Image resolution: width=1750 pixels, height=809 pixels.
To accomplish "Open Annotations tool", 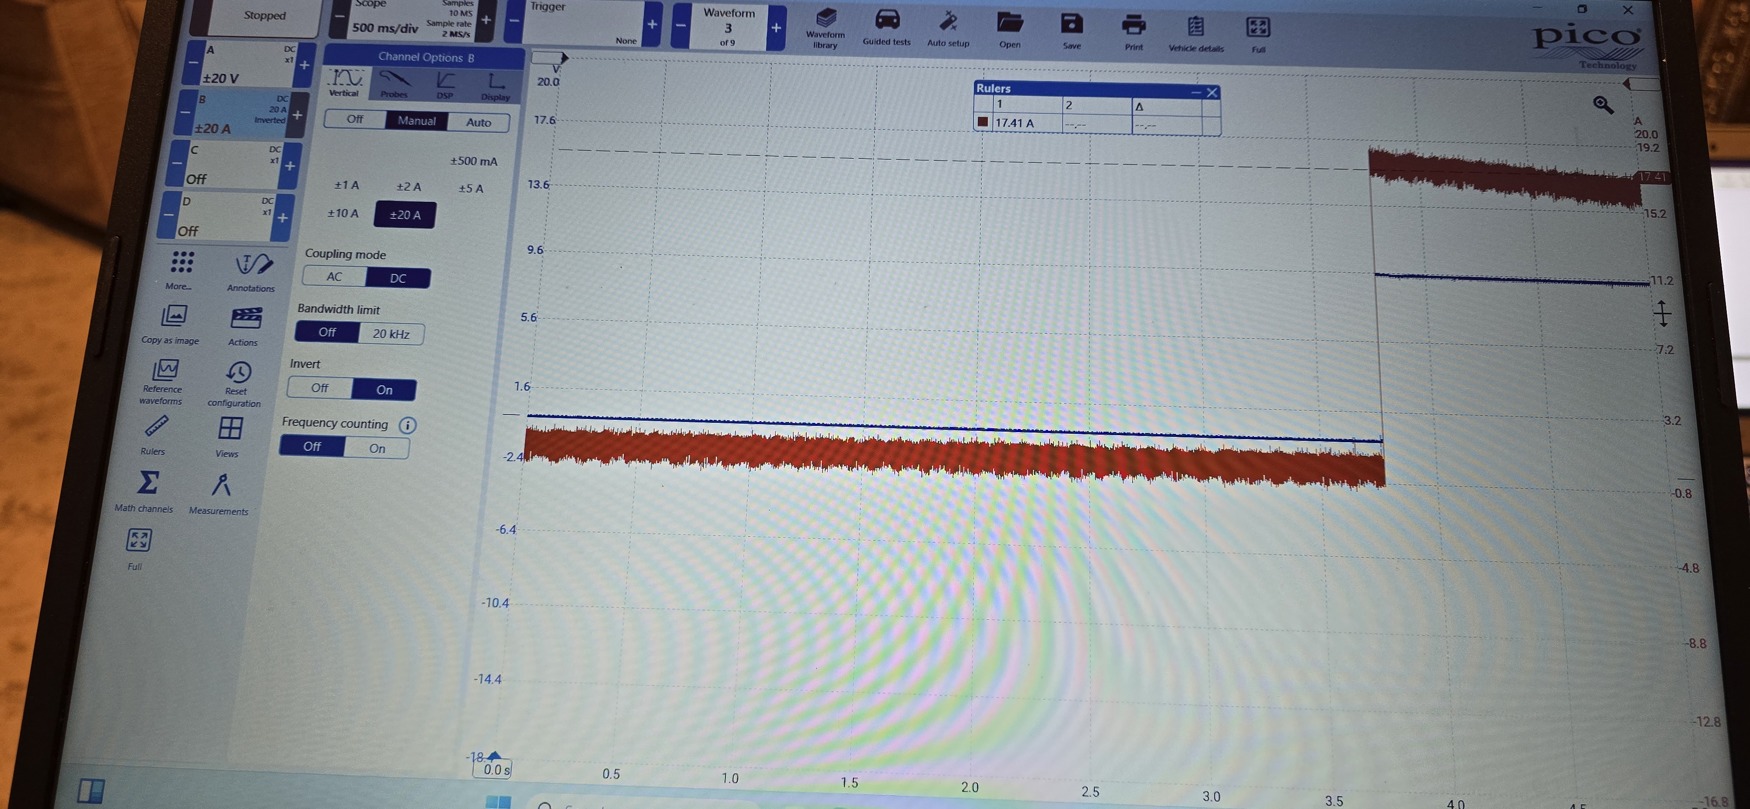I will tap(252, 272).
